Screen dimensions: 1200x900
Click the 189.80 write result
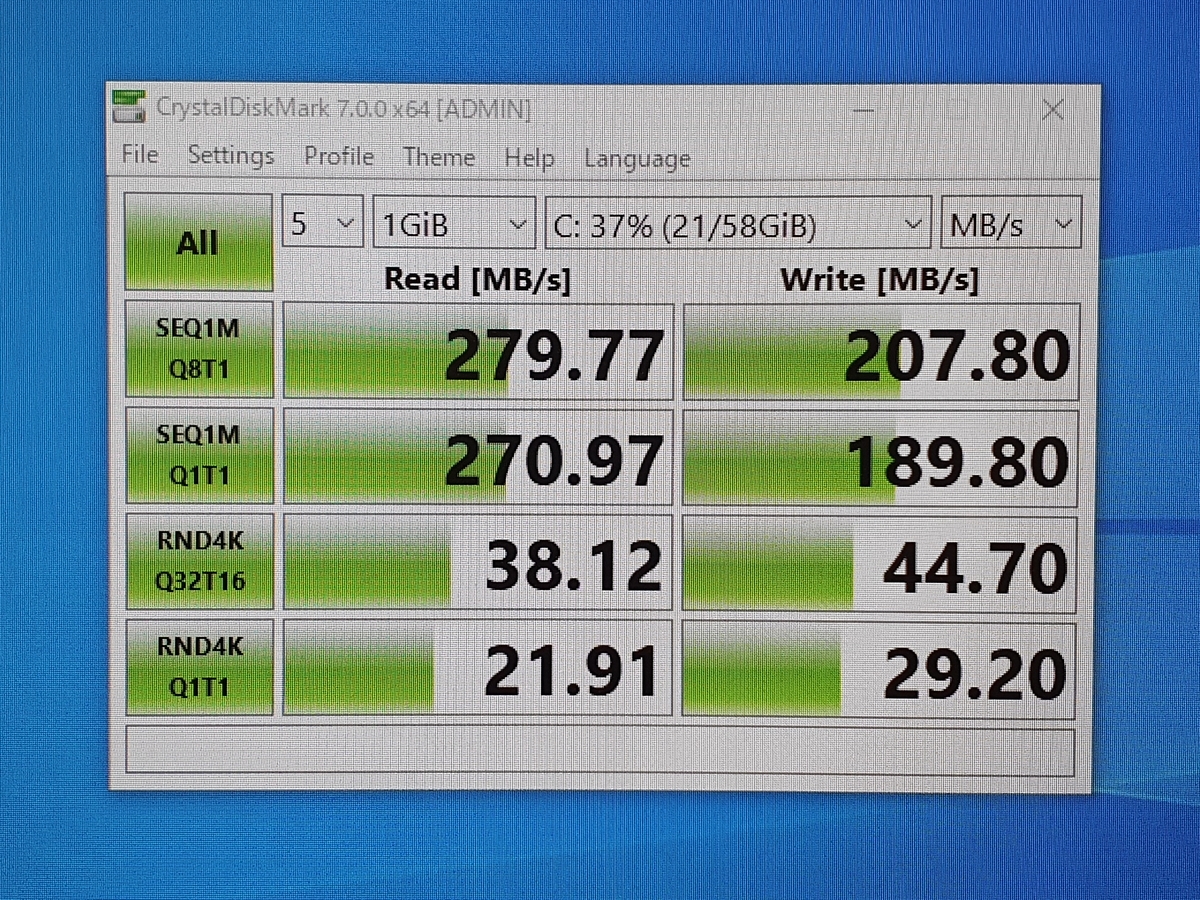point(880,457)
